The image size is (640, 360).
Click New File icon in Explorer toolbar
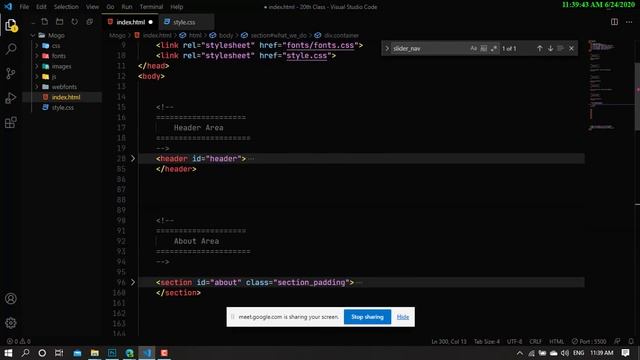coord(44,22)
